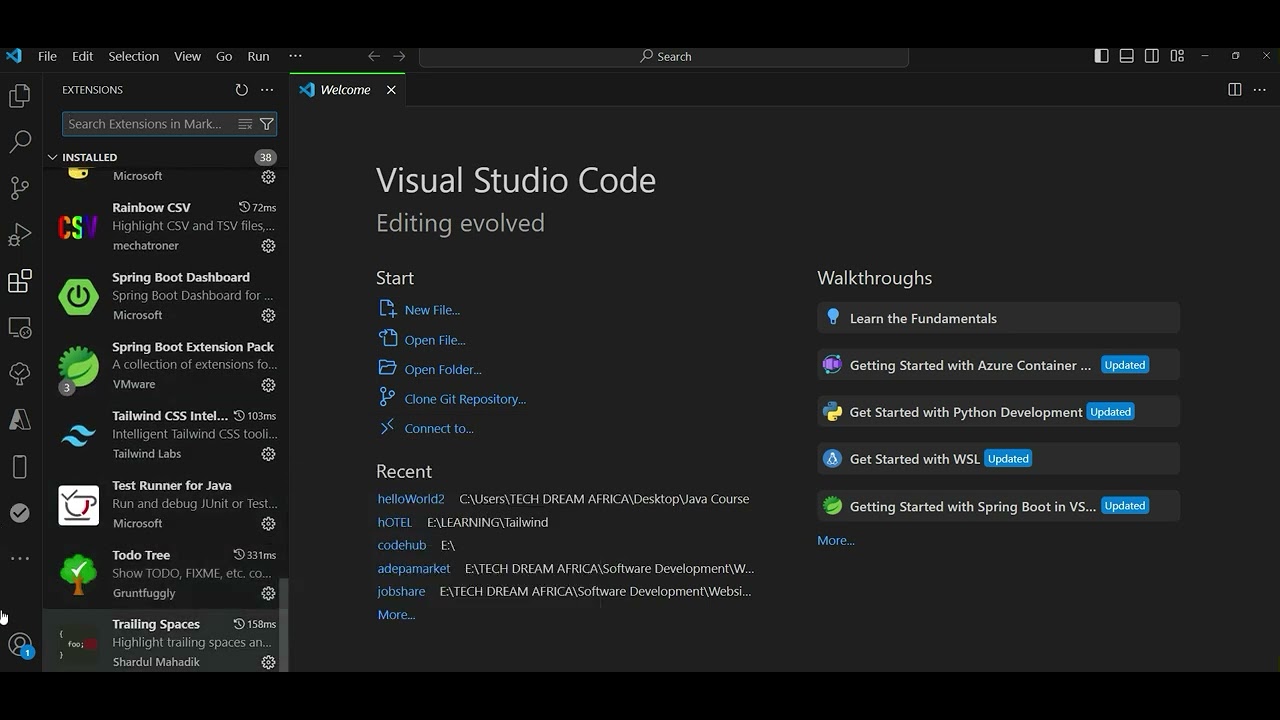Open the Testing view icon
Screen dimensions: 1280x720
pos(20,374)
